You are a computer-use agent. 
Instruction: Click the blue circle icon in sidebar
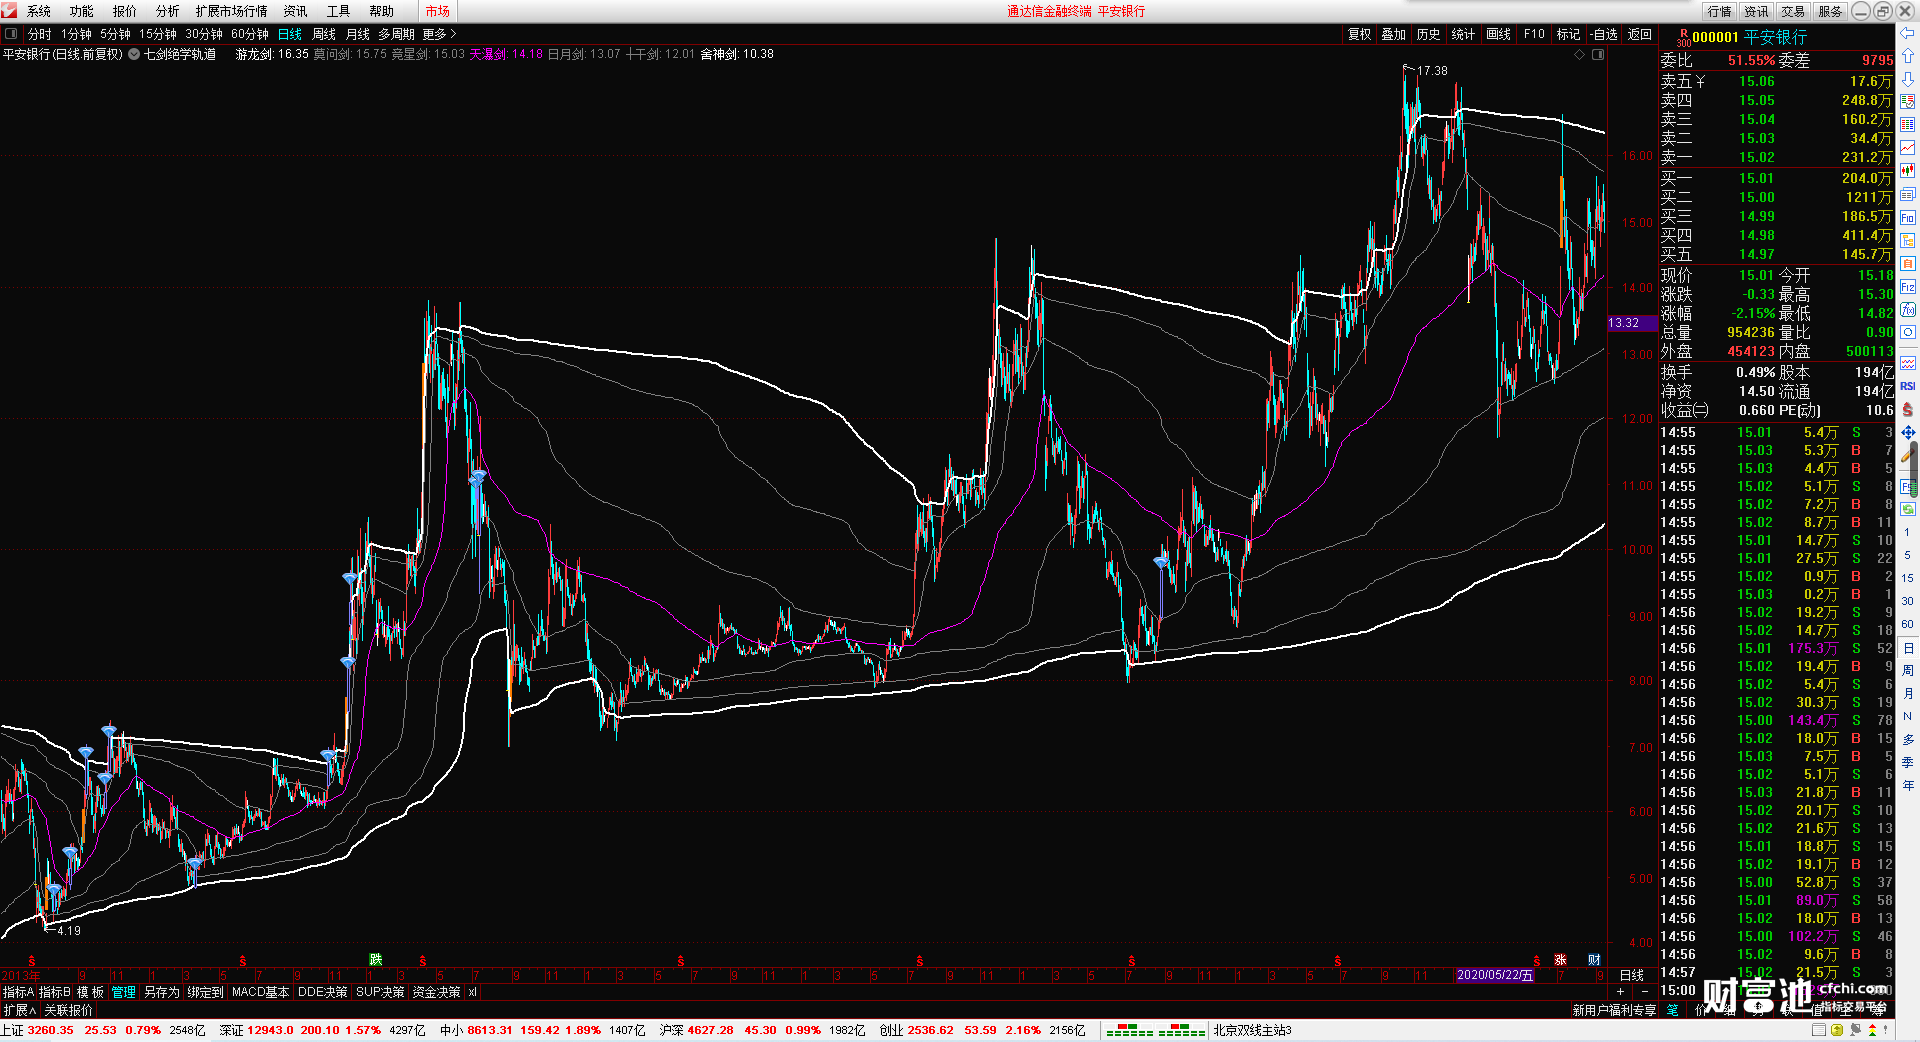pos(1907,333)
